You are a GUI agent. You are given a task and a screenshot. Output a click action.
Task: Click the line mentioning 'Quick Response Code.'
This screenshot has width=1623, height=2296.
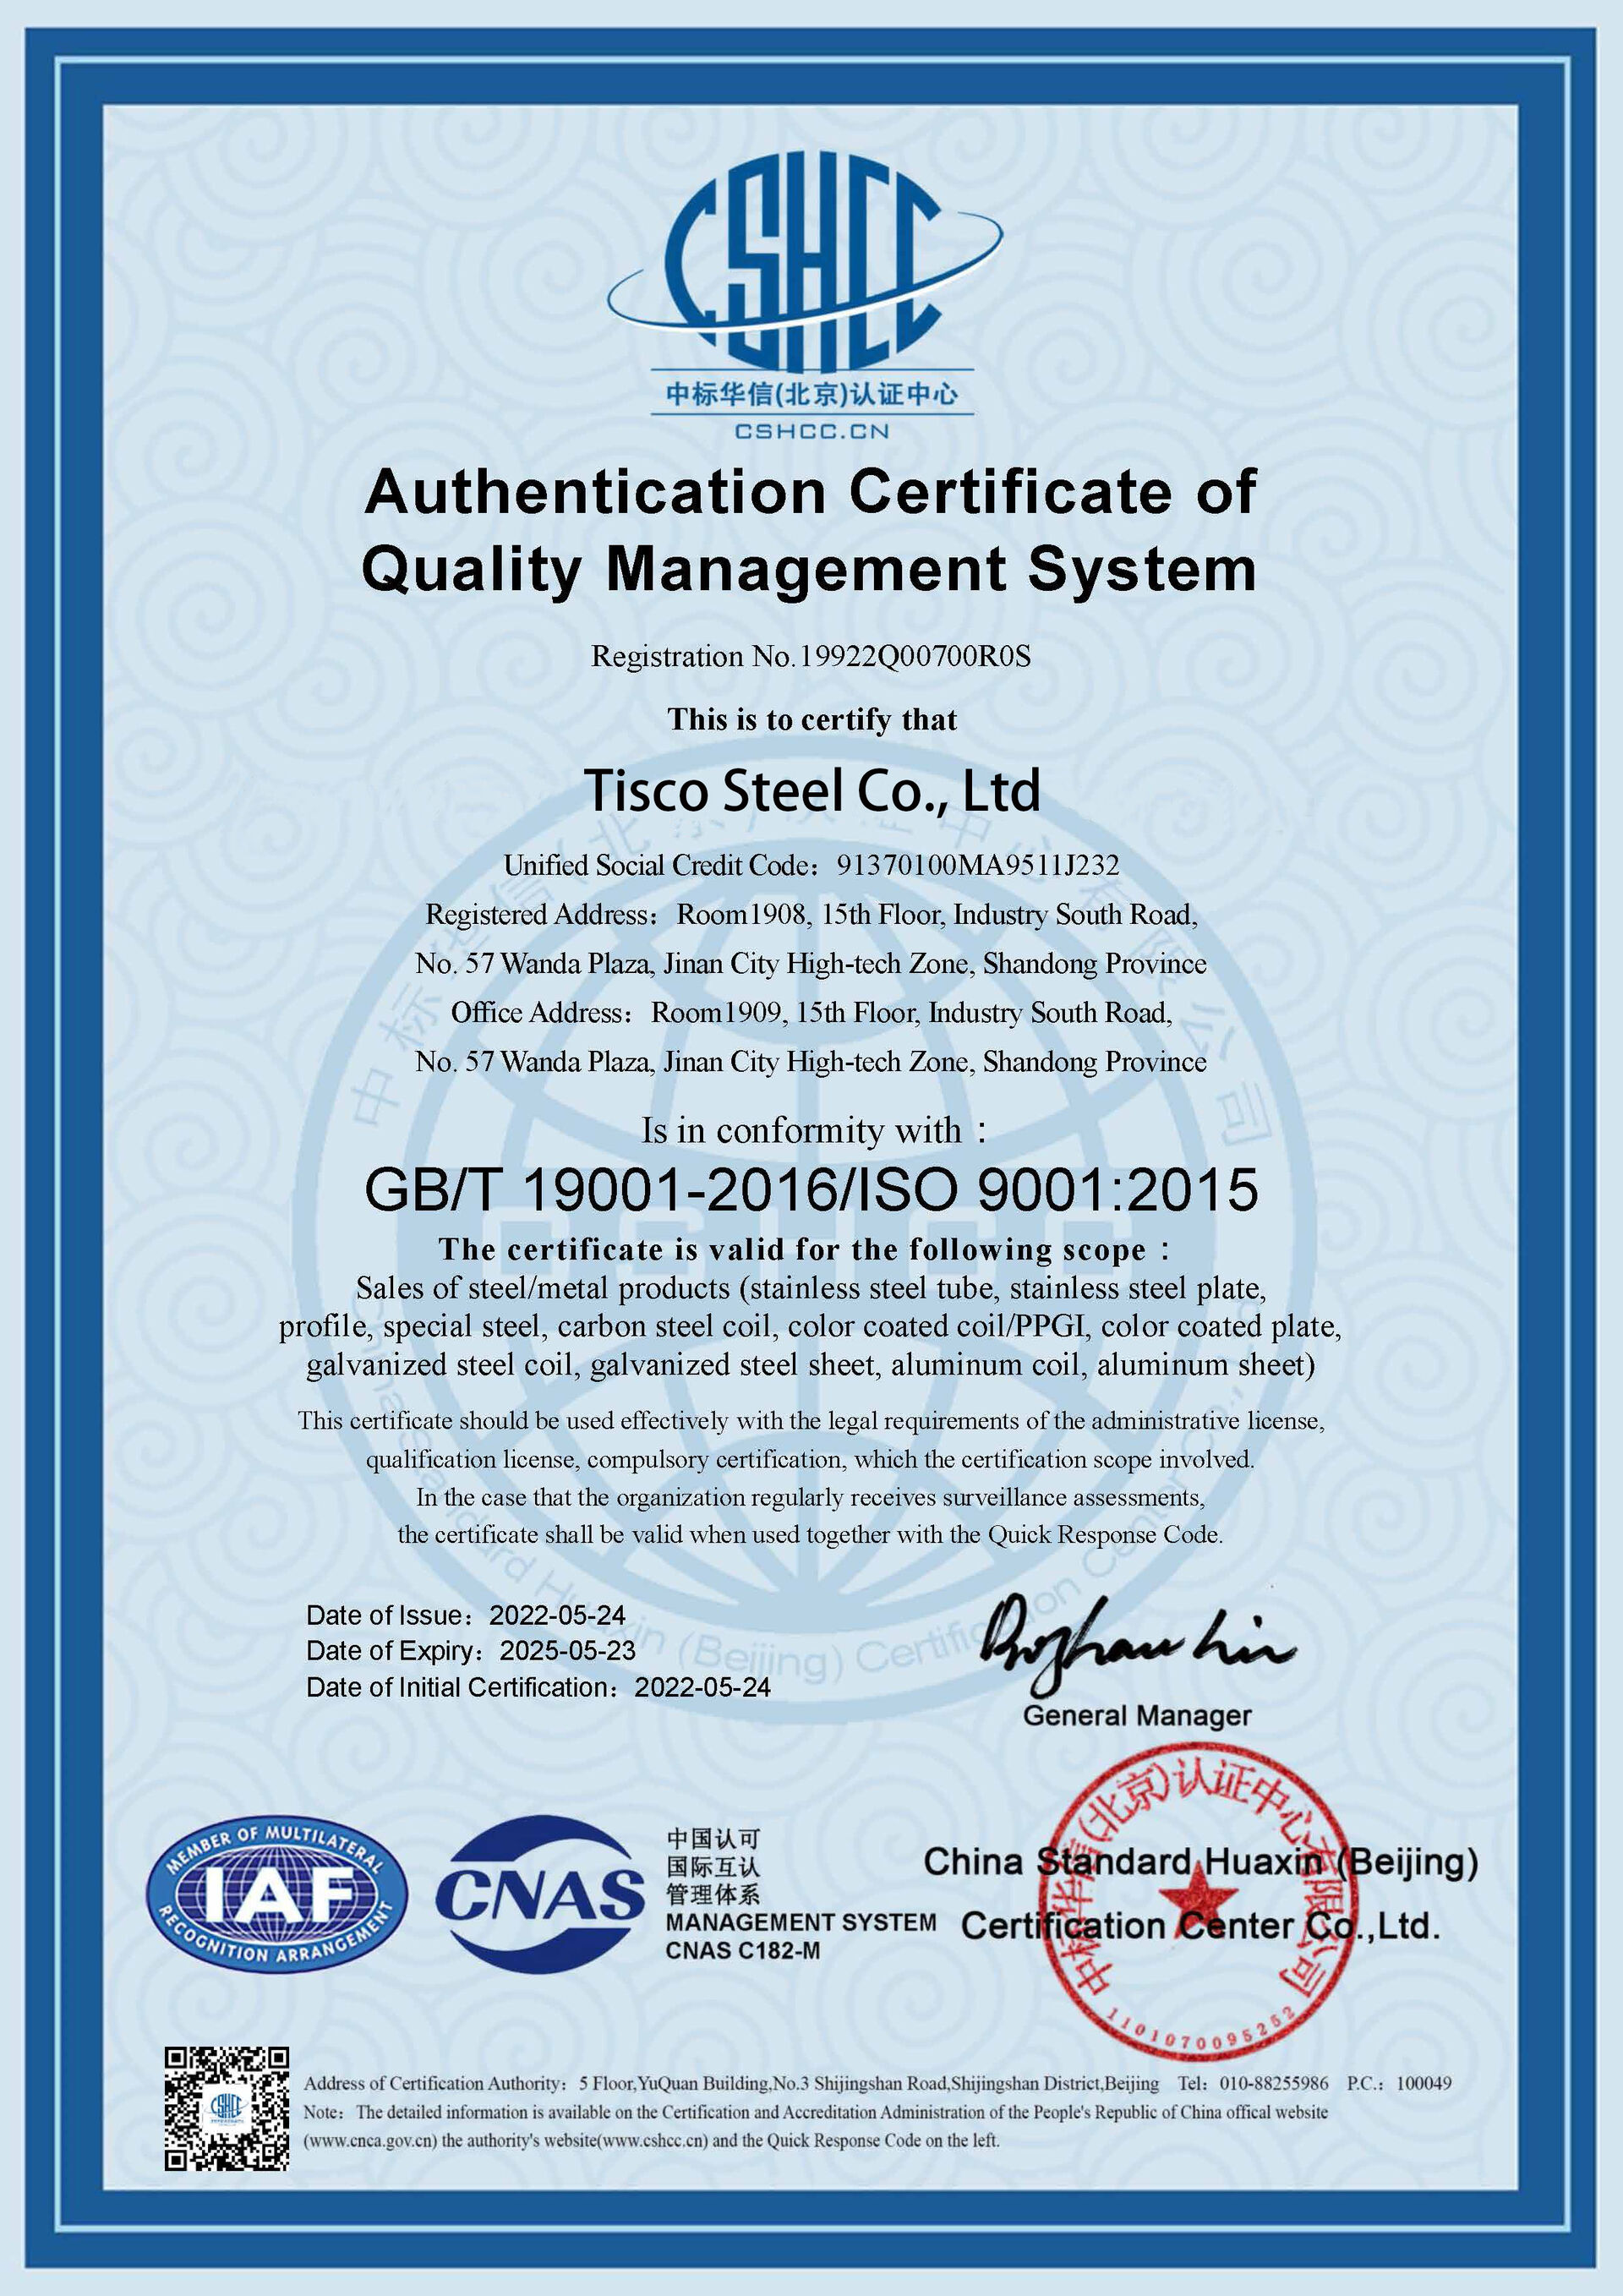coord(810,1535)
